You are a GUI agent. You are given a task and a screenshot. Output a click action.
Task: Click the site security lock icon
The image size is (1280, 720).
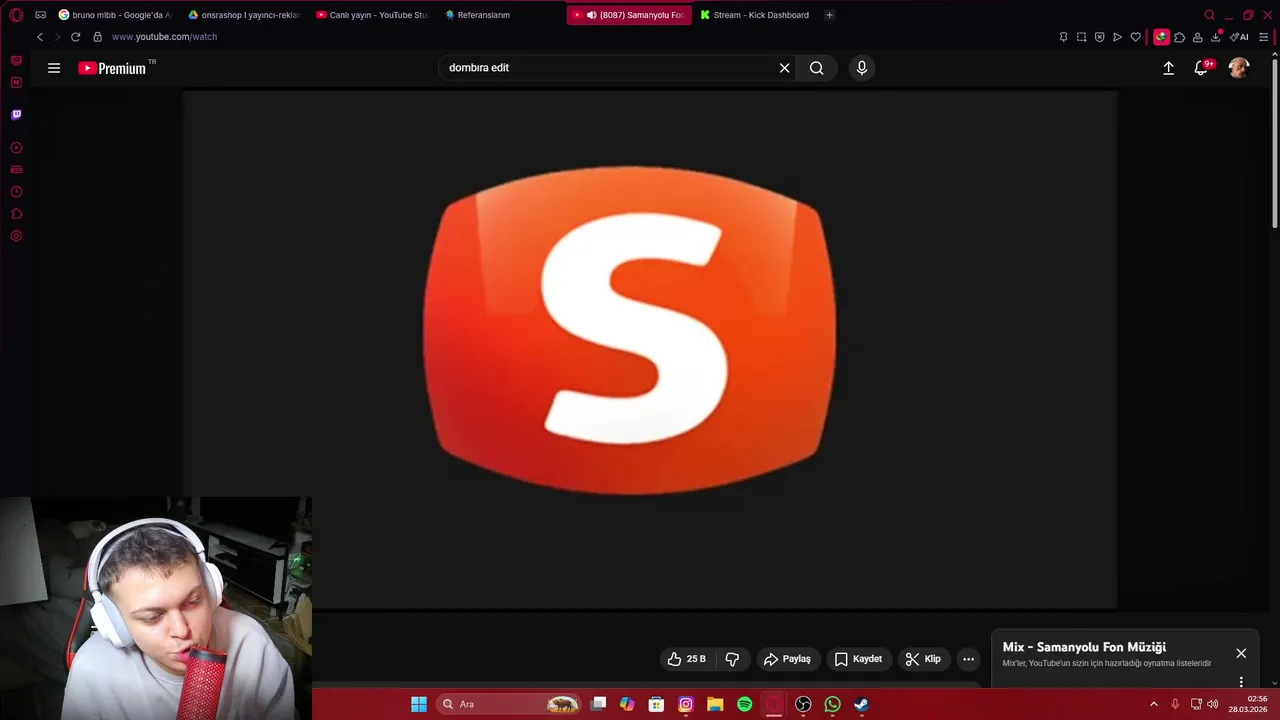97,37
